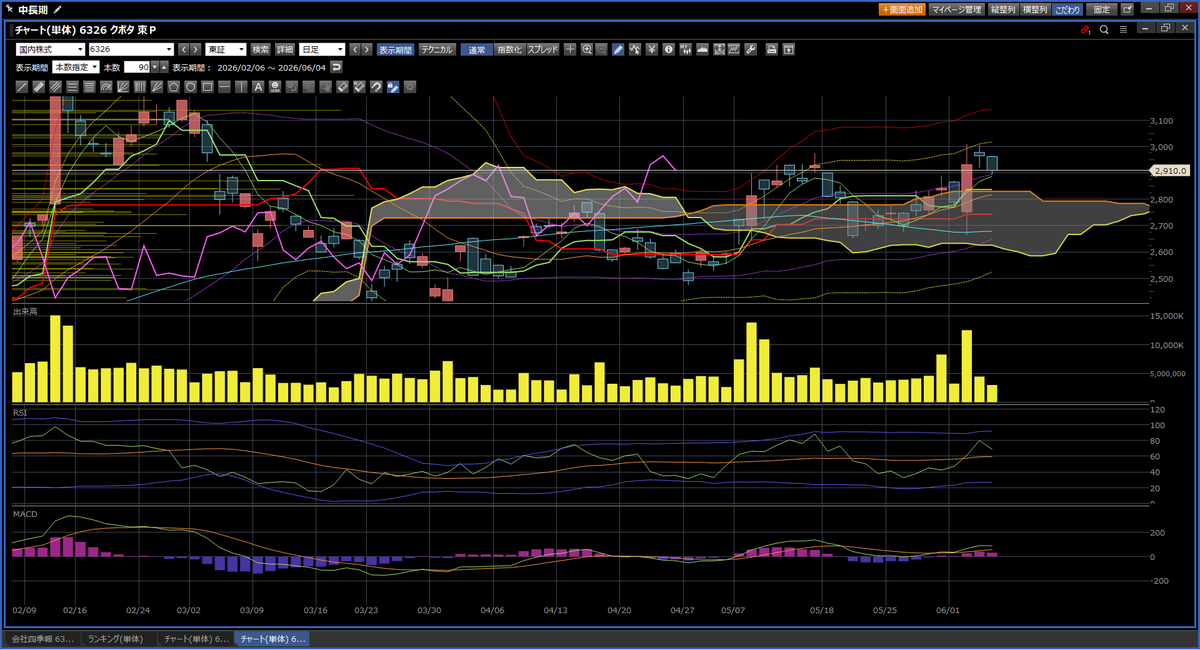Expand the 本数指定 period type dropdown
1200x650 pixels.
coord(76,67)
